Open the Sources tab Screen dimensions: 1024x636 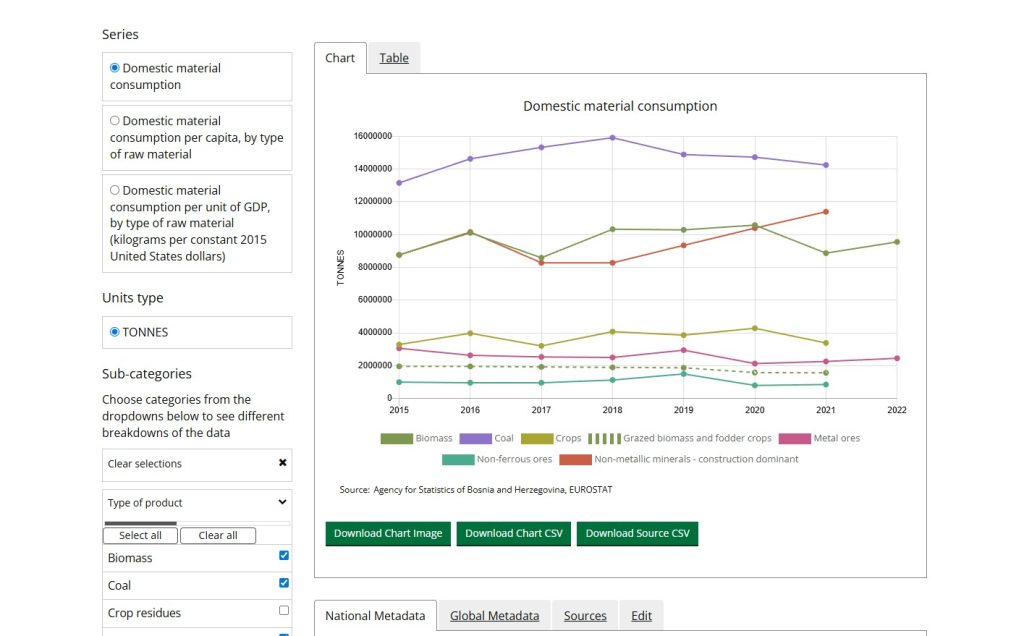pyautogui.click(x=585, y=616)
